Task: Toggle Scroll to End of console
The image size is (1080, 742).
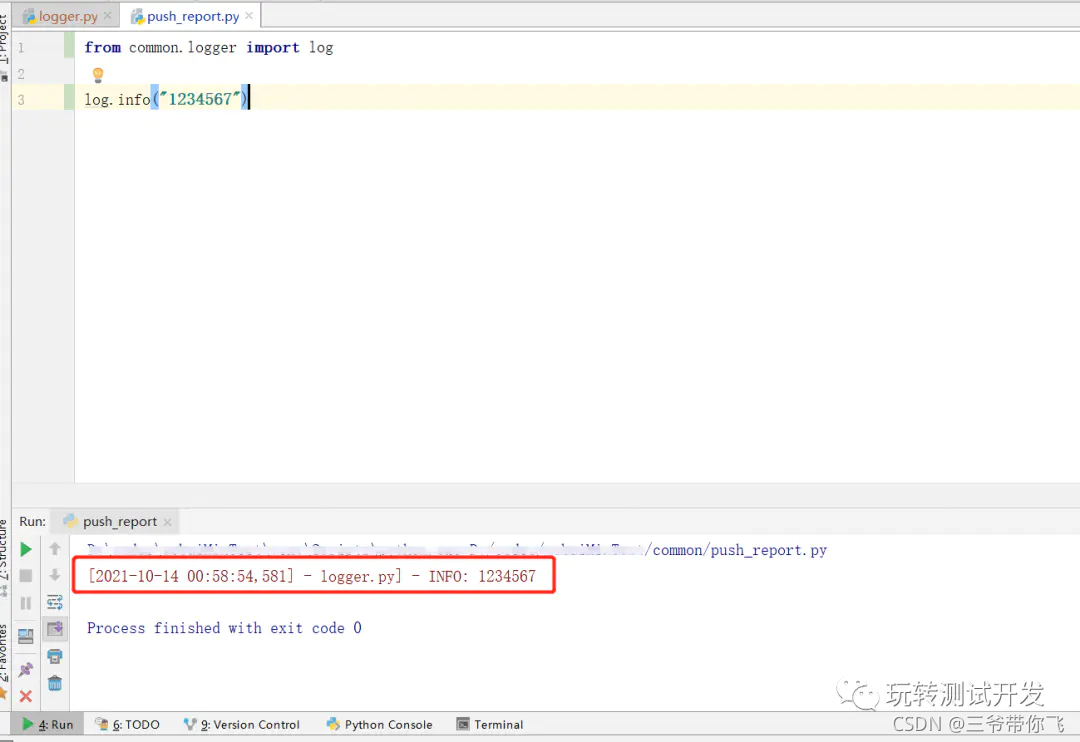Action: 54,628
